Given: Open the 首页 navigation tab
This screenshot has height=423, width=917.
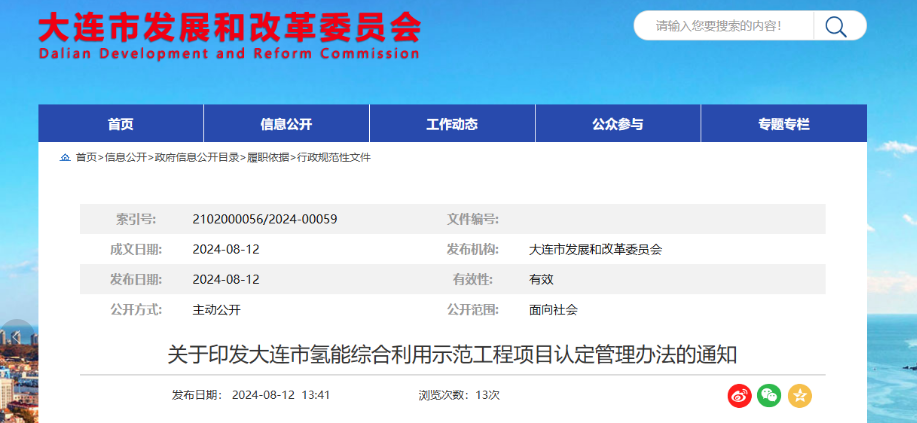Looking at the screenshot, I should [120, 124].
